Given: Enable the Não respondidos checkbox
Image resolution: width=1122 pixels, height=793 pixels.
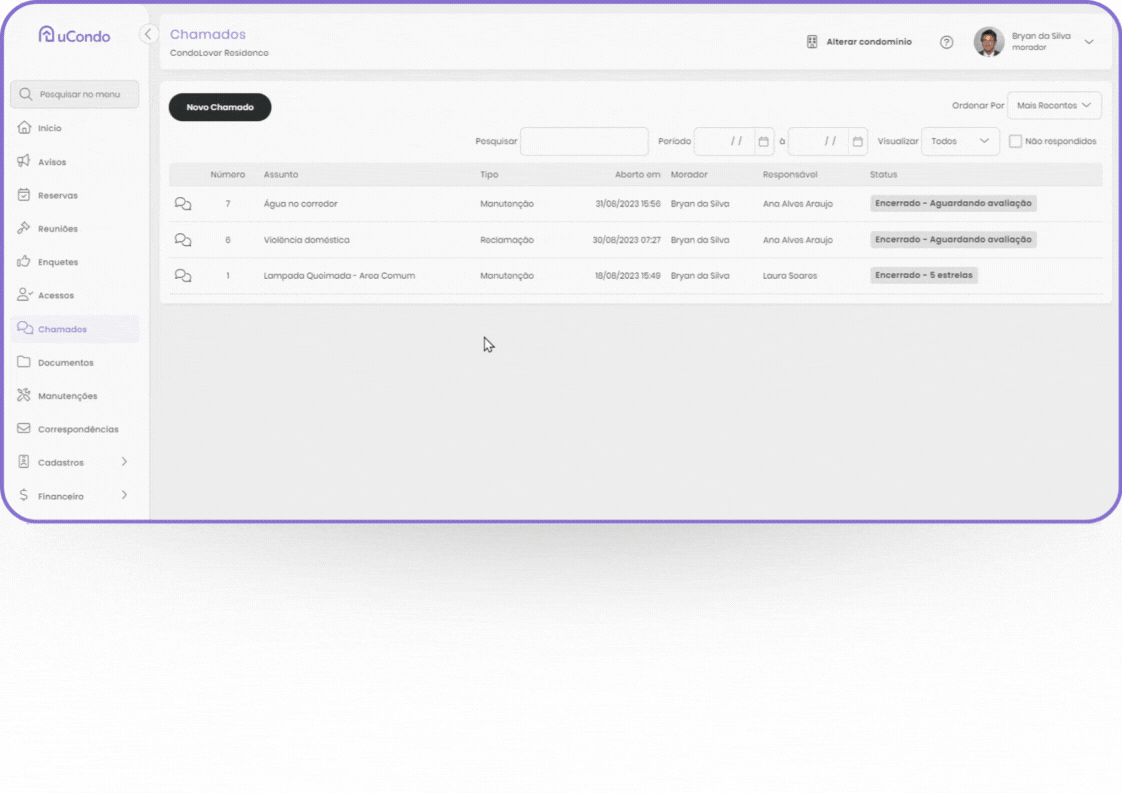Looking at the screenshot, I should (1015, 142).
